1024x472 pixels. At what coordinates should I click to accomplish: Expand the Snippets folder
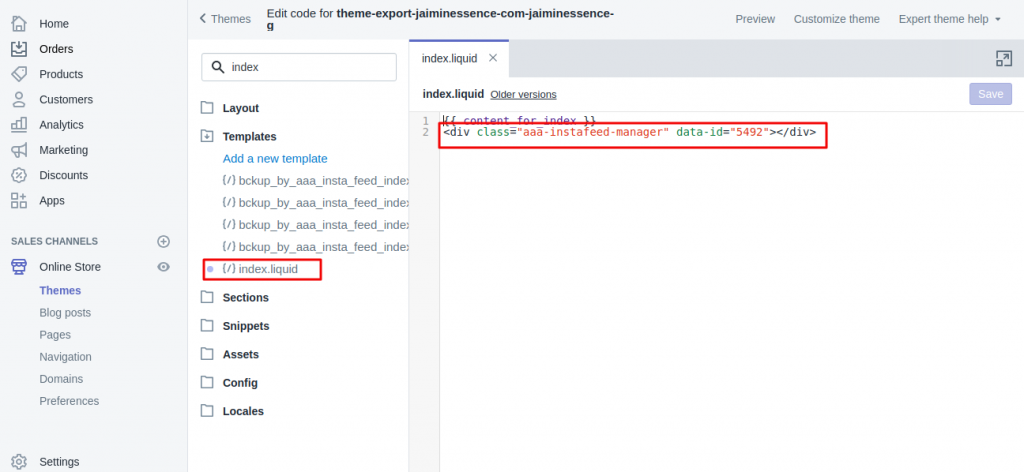(246, 326)
